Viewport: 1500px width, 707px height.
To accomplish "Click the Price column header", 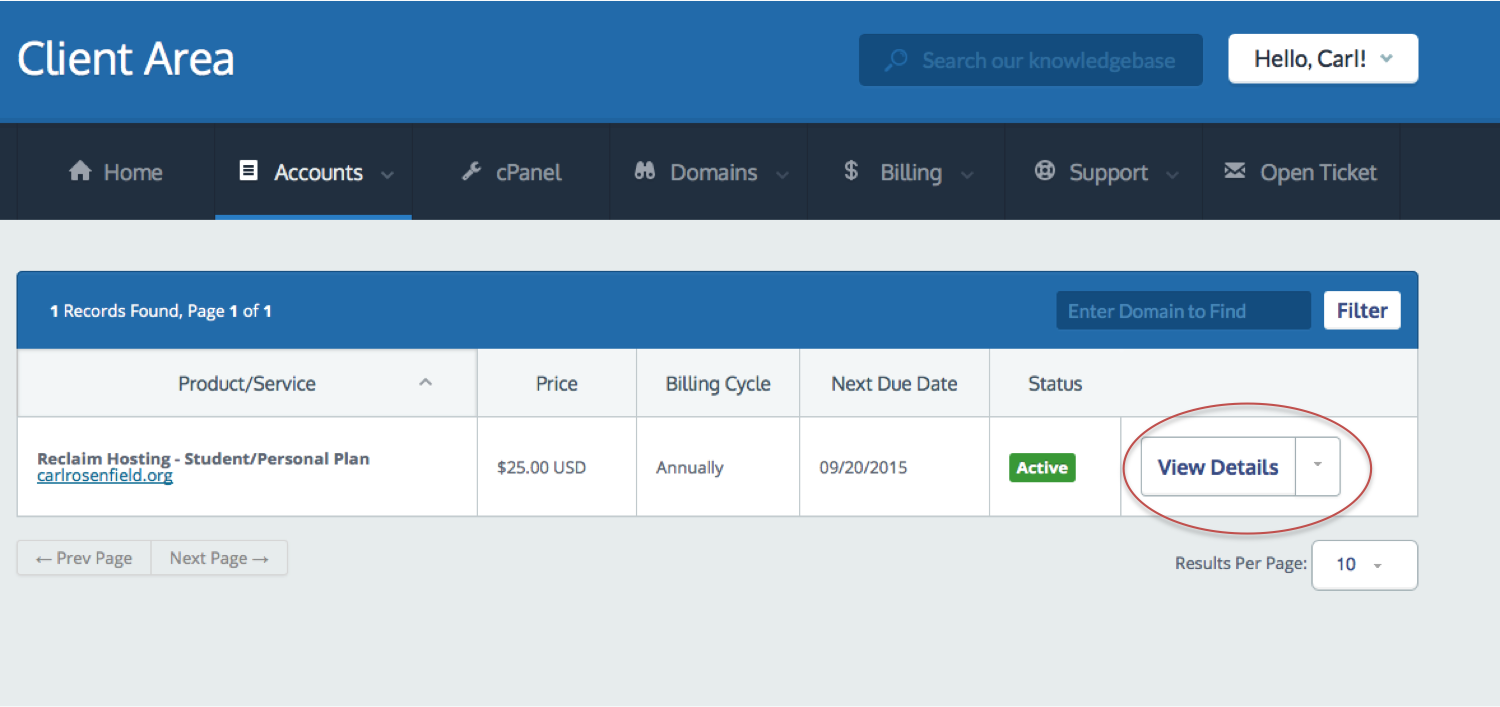I will coord(557,383).
